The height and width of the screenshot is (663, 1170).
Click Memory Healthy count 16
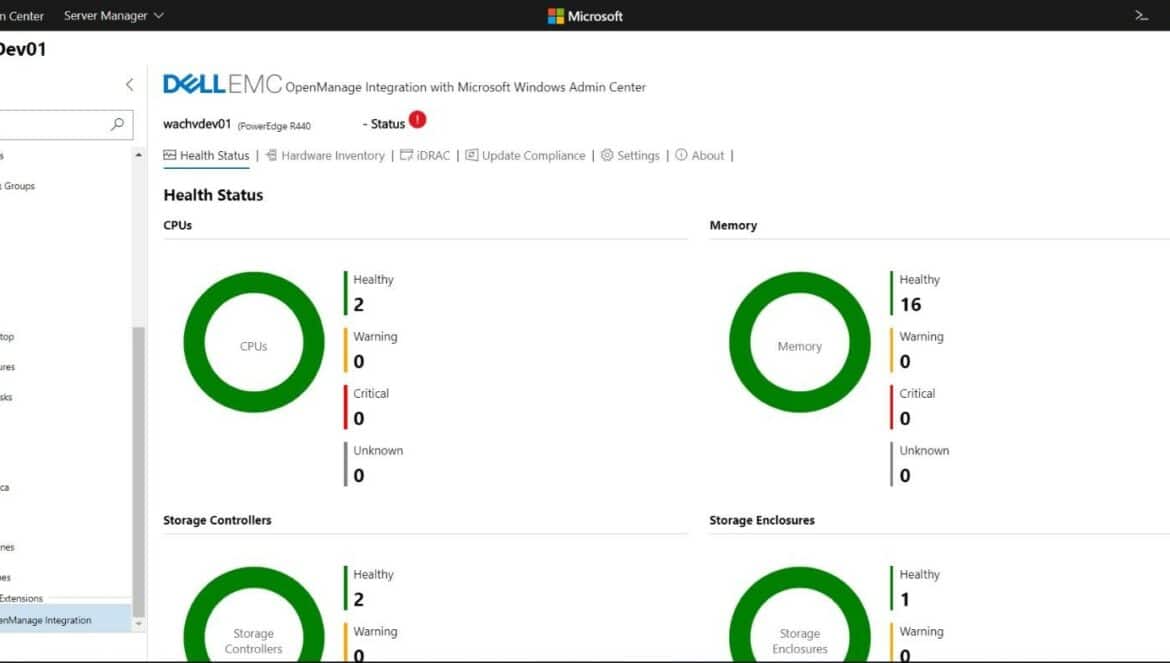point(910,304)
